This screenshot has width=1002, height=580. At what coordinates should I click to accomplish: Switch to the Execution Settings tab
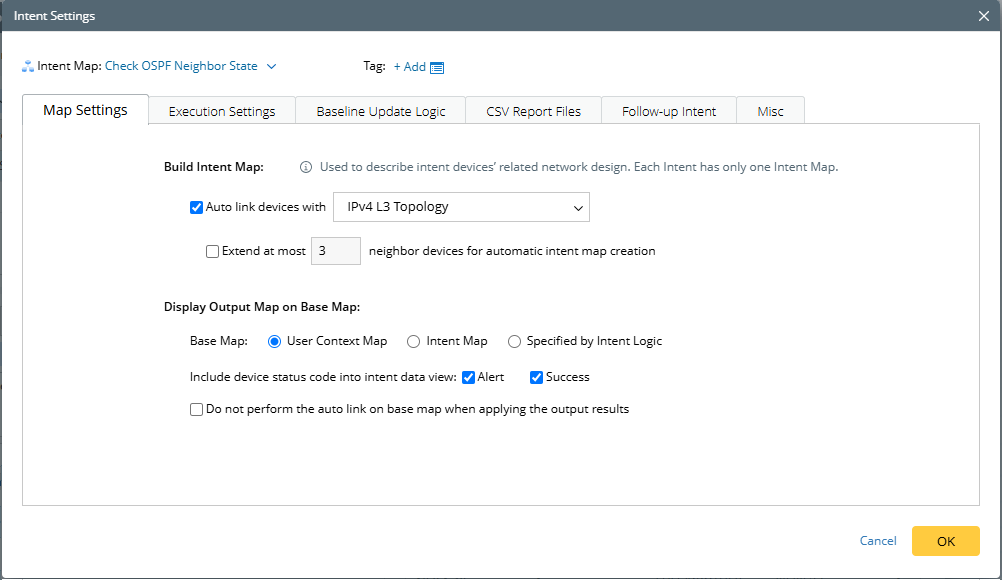coord(222,111)
